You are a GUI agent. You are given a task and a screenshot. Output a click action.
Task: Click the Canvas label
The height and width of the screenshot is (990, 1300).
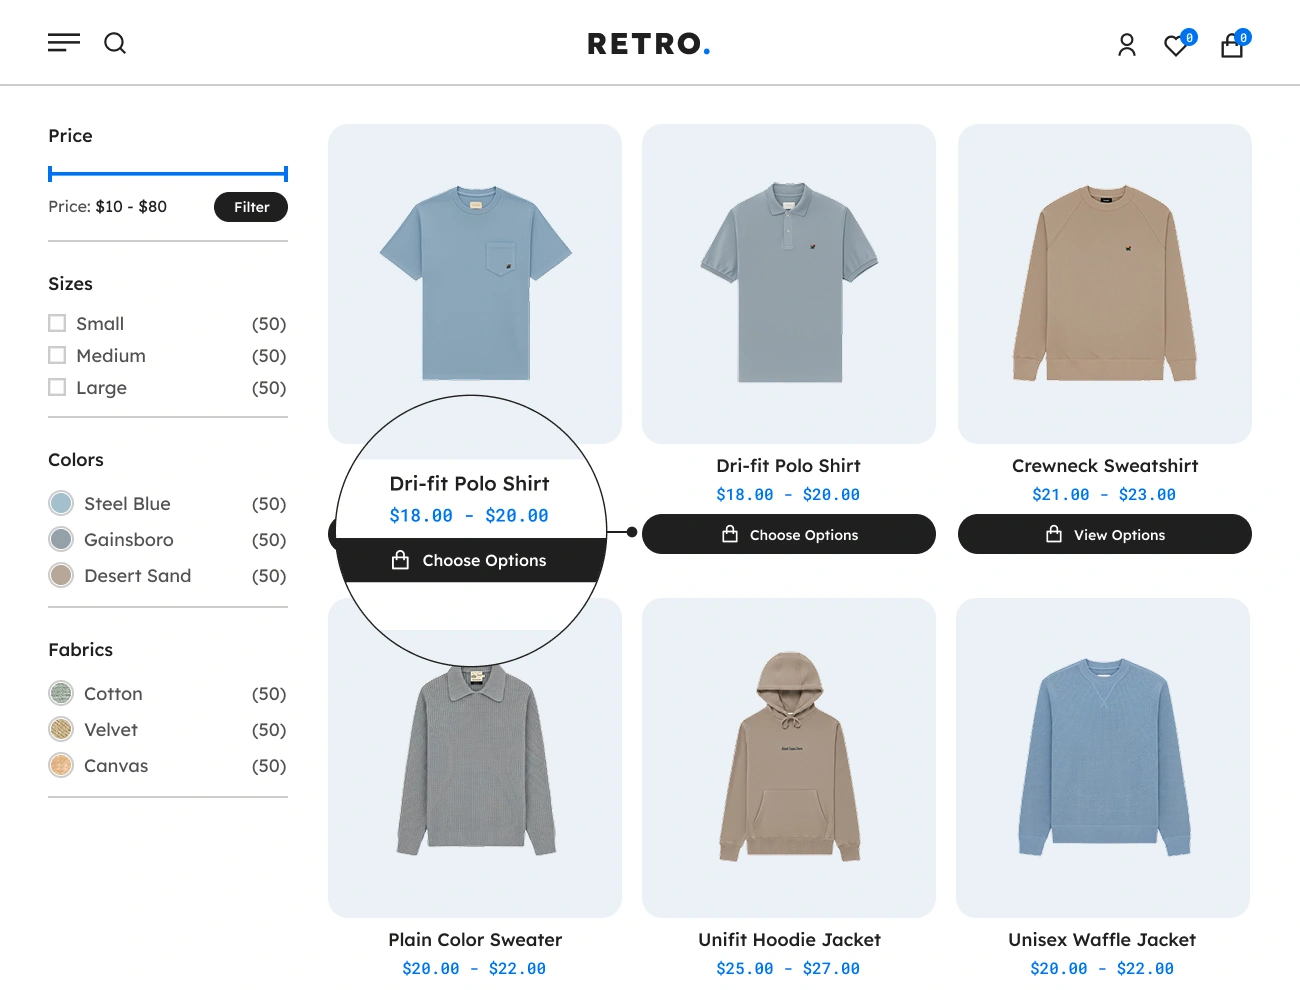pyautogui.click(x=116, y=766)
